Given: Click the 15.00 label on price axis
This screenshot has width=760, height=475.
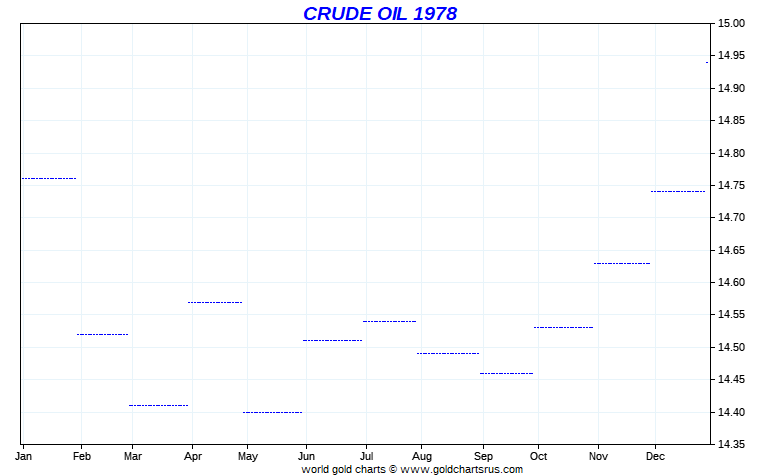Looking at the screenshot, I should coord(731,24).
